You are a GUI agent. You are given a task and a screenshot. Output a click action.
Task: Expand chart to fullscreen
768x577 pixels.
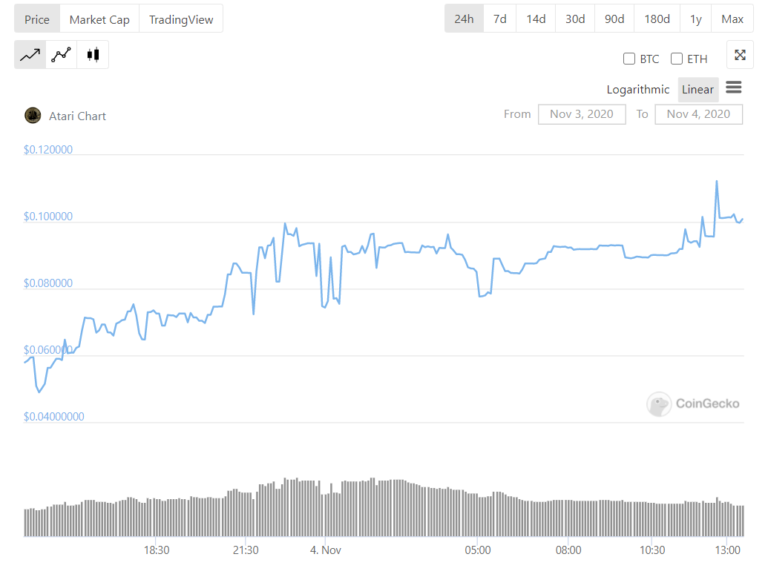pos(739,56)
